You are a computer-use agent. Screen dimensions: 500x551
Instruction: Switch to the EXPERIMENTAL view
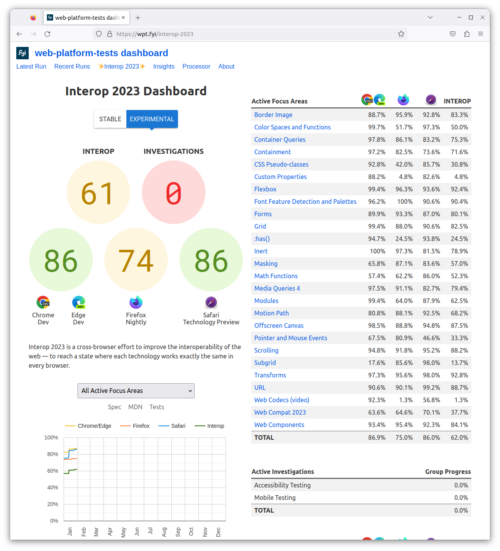tap(152, 119)
